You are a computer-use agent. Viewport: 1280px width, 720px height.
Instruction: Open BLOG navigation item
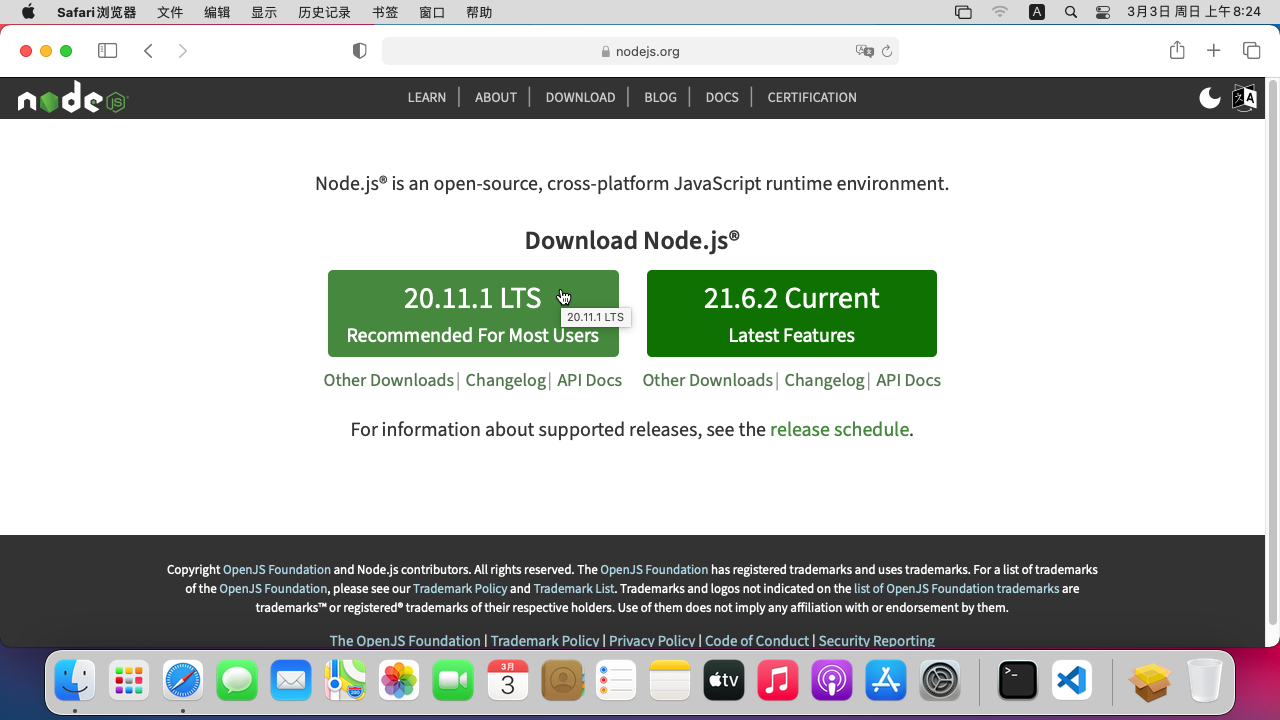pyautogui.click(x=660, y=97)
